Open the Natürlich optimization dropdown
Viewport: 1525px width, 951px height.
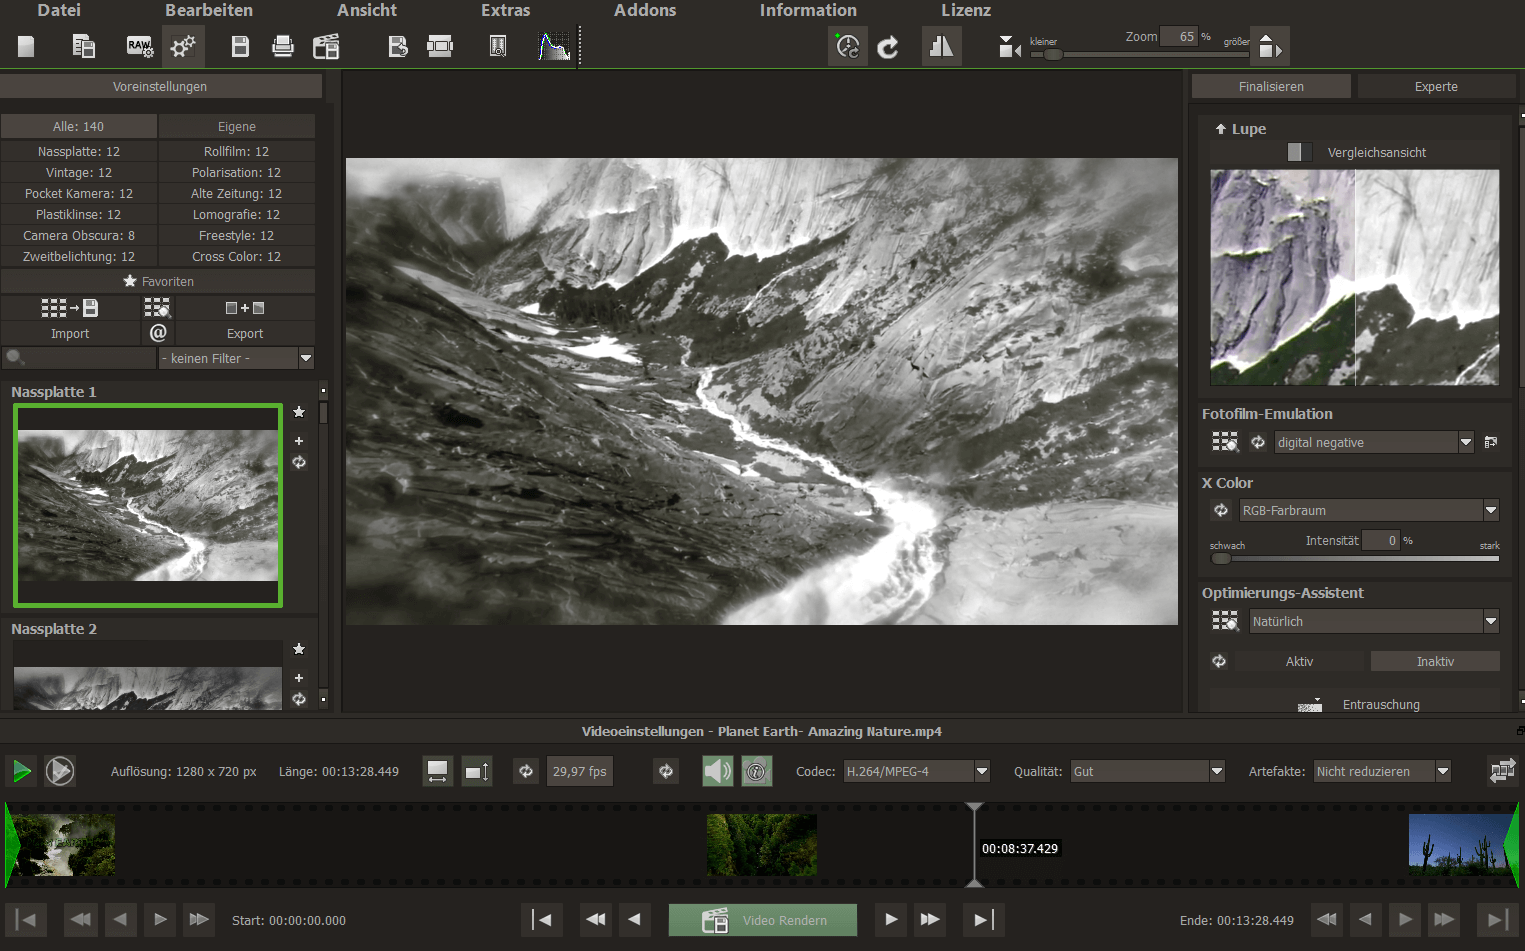pos(1374,621)
